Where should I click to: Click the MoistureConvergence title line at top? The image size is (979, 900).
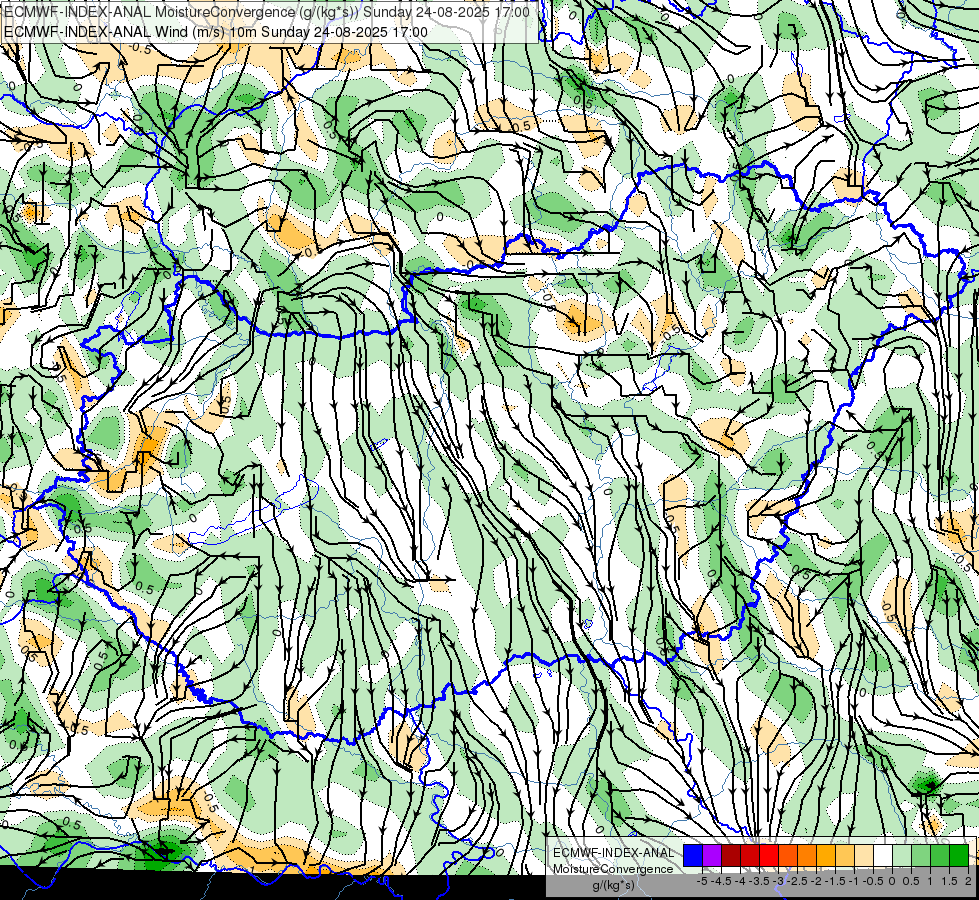click(x=267, y=12)
